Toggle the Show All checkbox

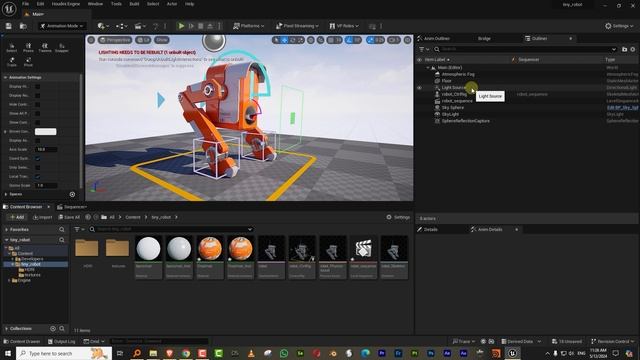tap(38, 113)
